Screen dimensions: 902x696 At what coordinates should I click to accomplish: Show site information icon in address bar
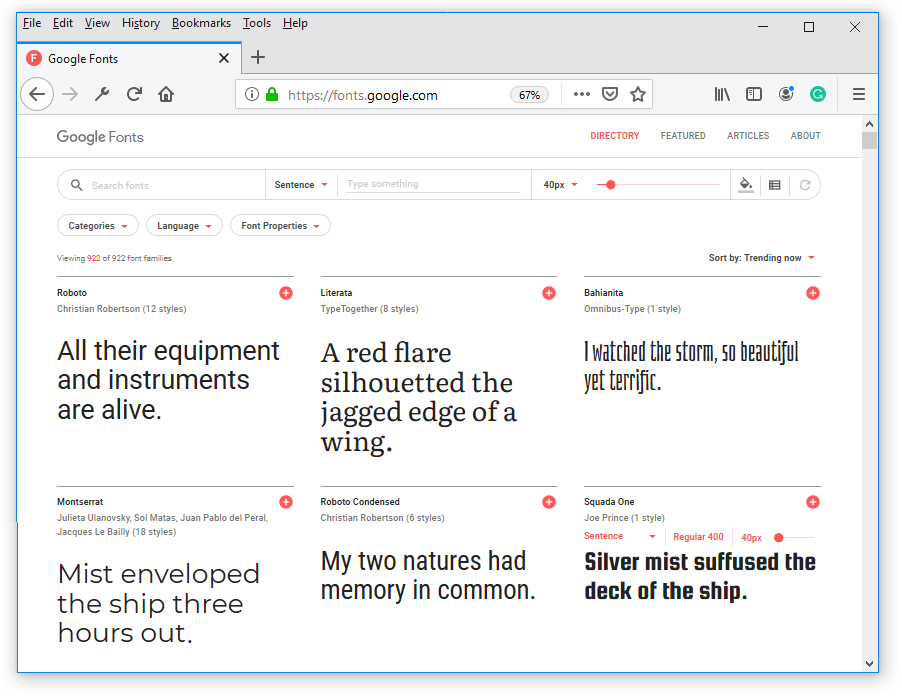coord(252,94)
